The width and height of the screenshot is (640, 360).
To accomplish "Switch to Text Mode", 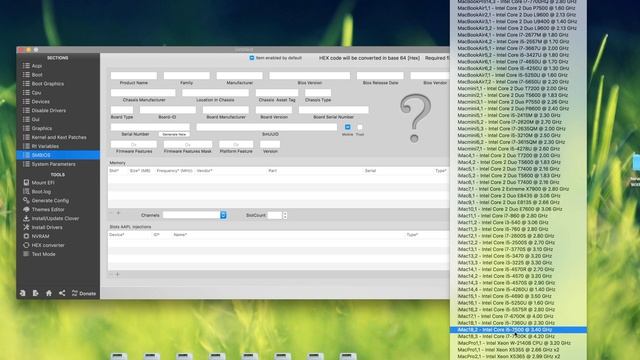I will tap(43, 254).
